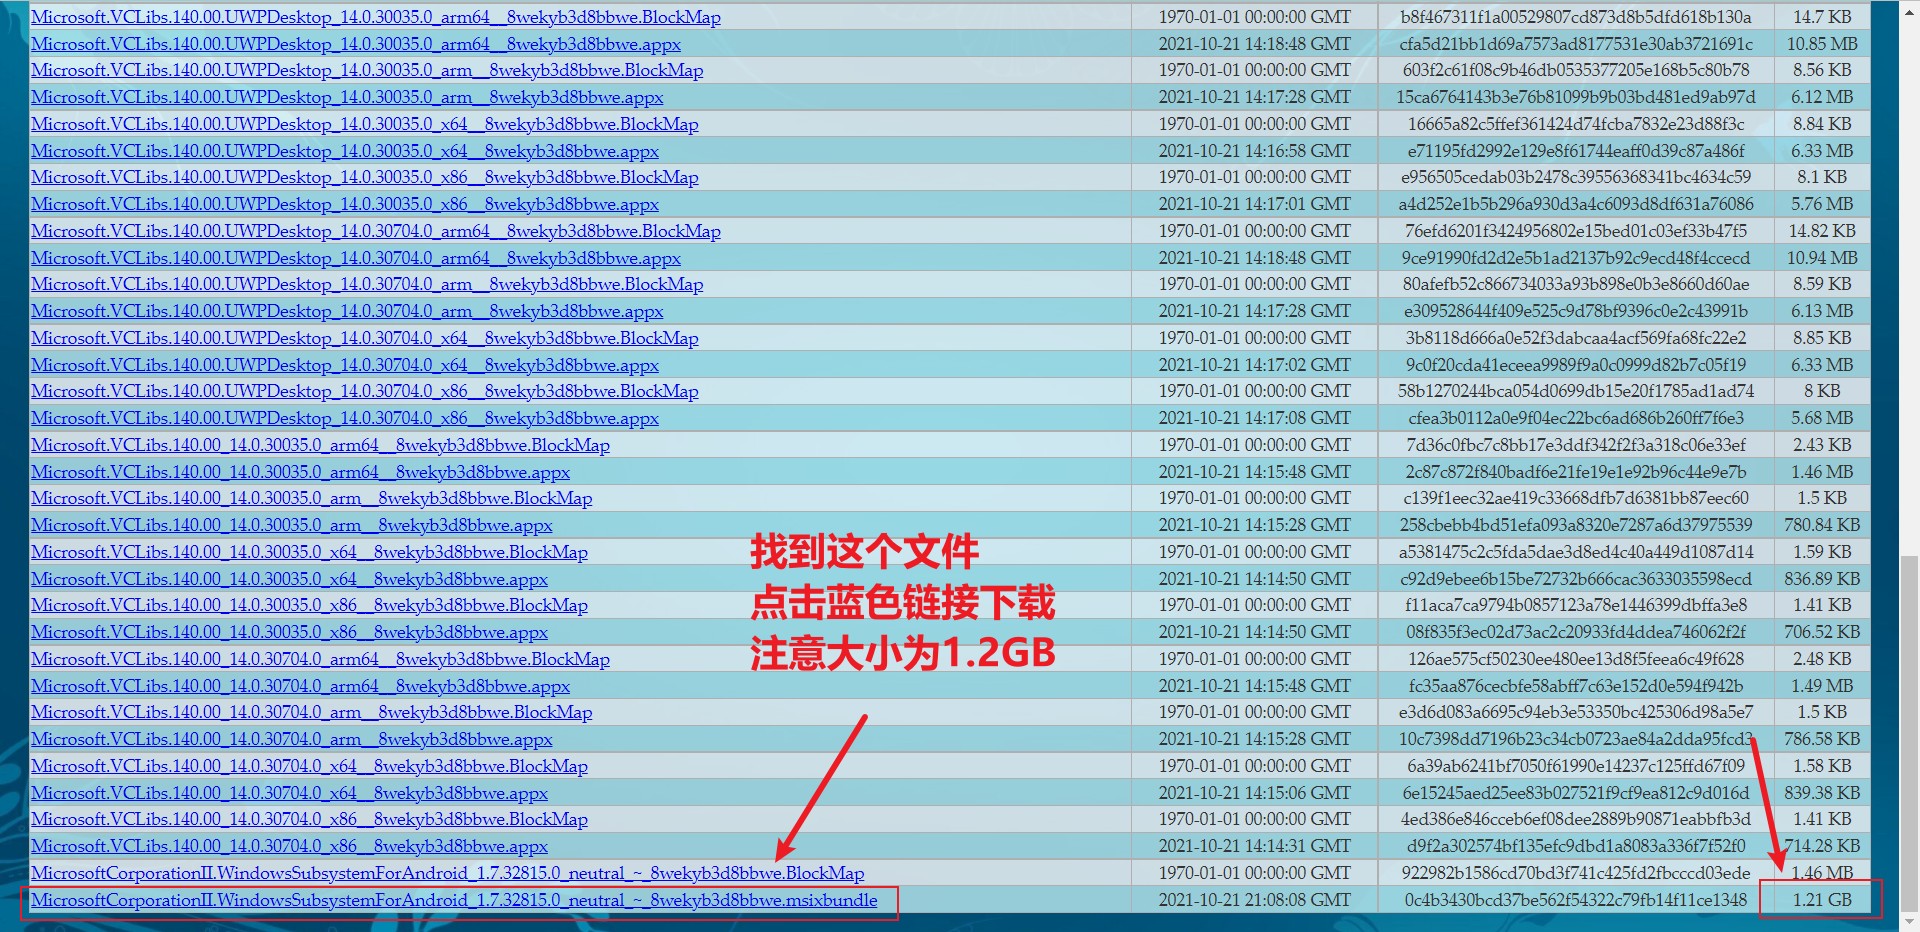Click the date '2021-10-21 14:16:58 GMT'
This screenshot has width=1920, height=932.
point(1254,151)
